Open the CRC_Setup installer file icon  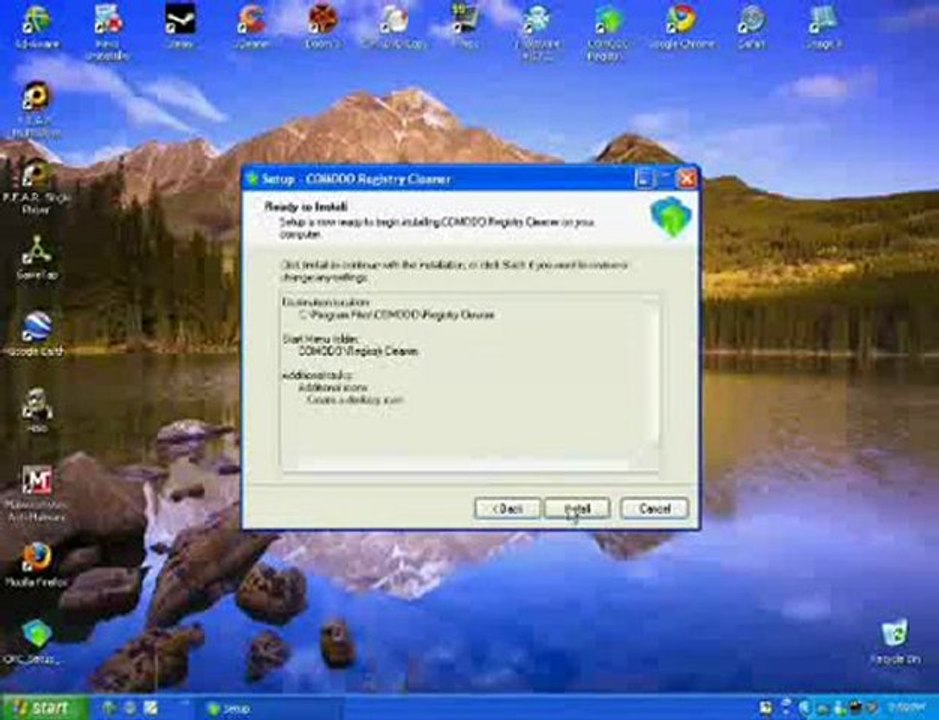(x=35, y=642)
